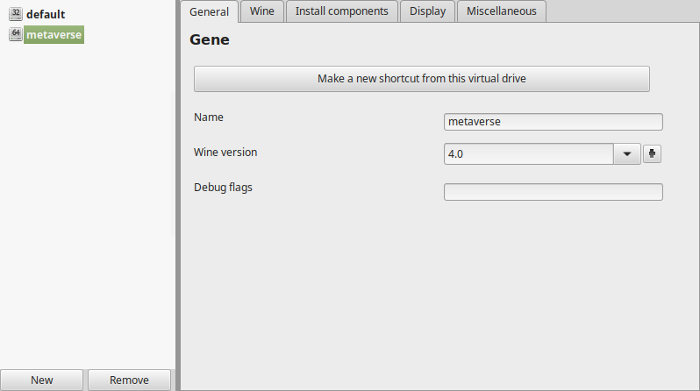Open the Display tab
Viewport: 700px width, 391px height.
(x=427, y=11)
